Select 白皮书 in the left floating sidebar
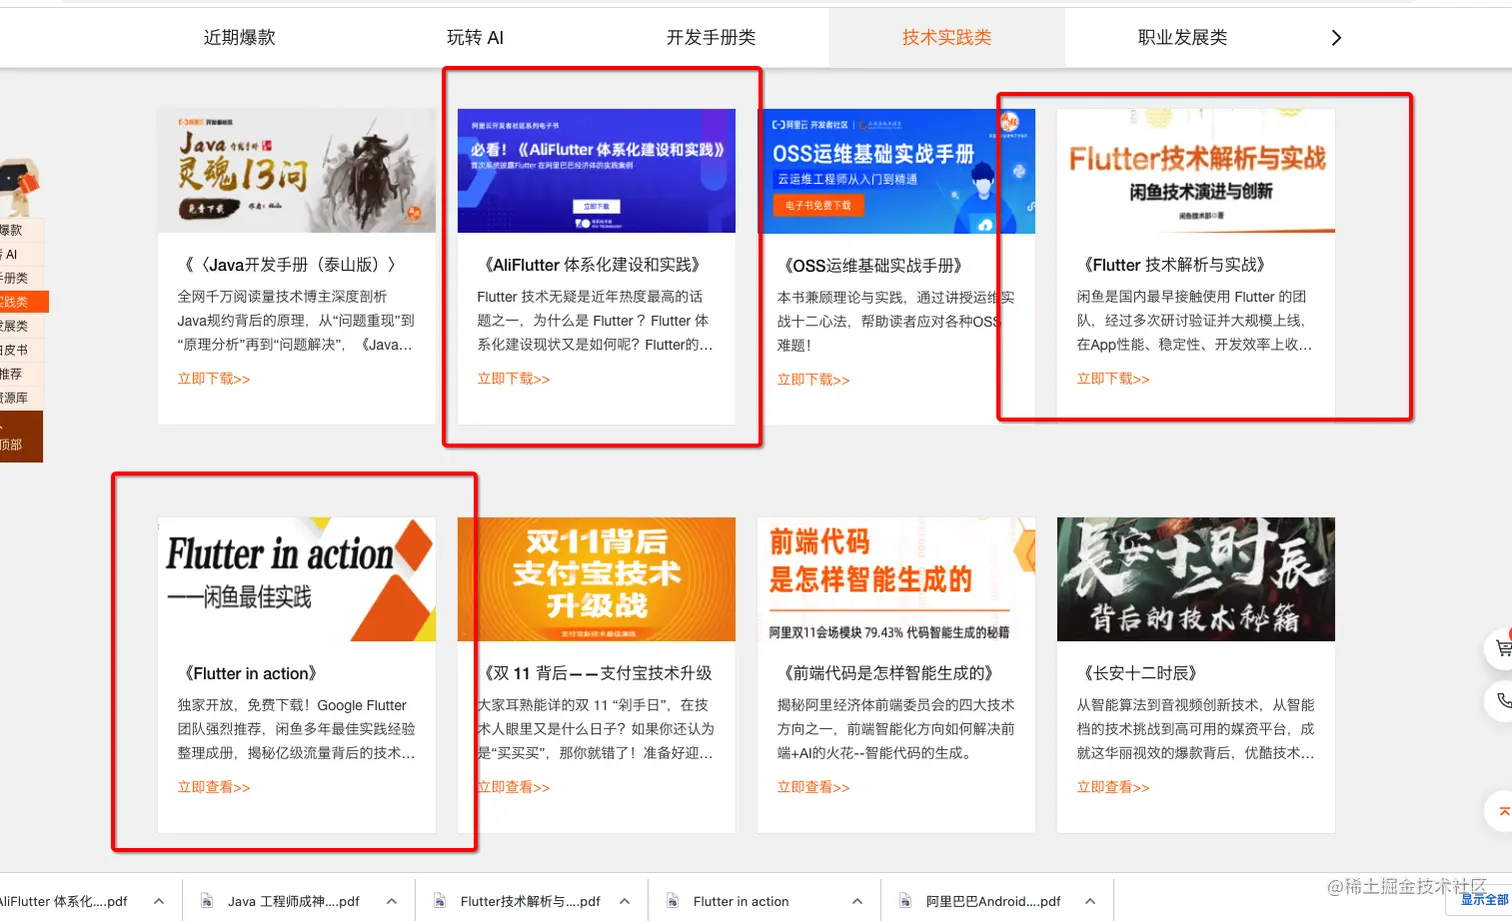Viewport: 1512px width, 921px height. (20, 350)
